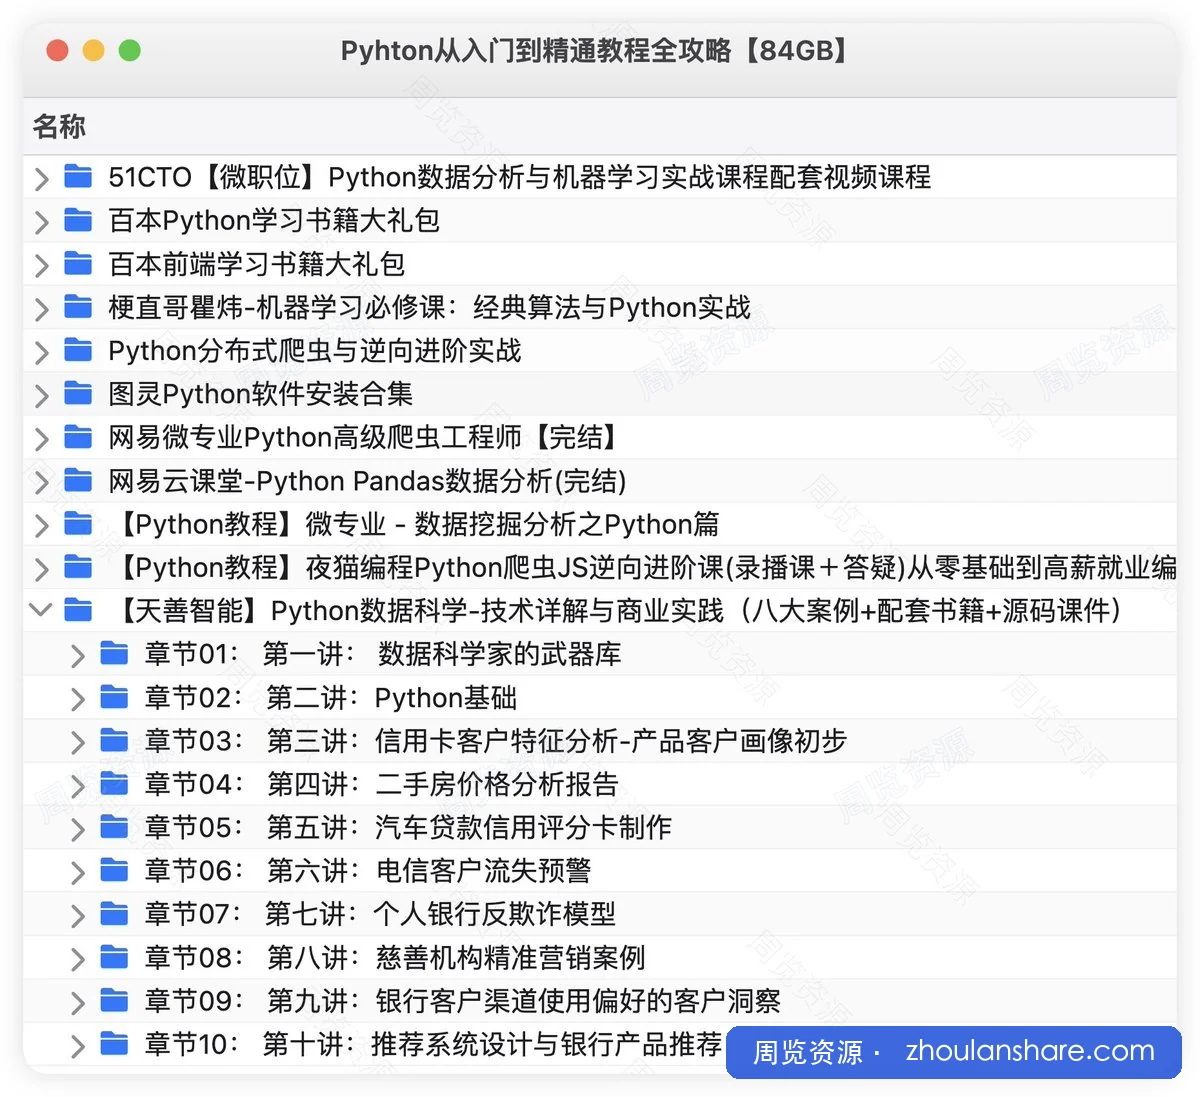Click folder icon of 天善智能 Python数据科学
Image resolution: width=1200 pixels, height=1097 pixels.
78,610
